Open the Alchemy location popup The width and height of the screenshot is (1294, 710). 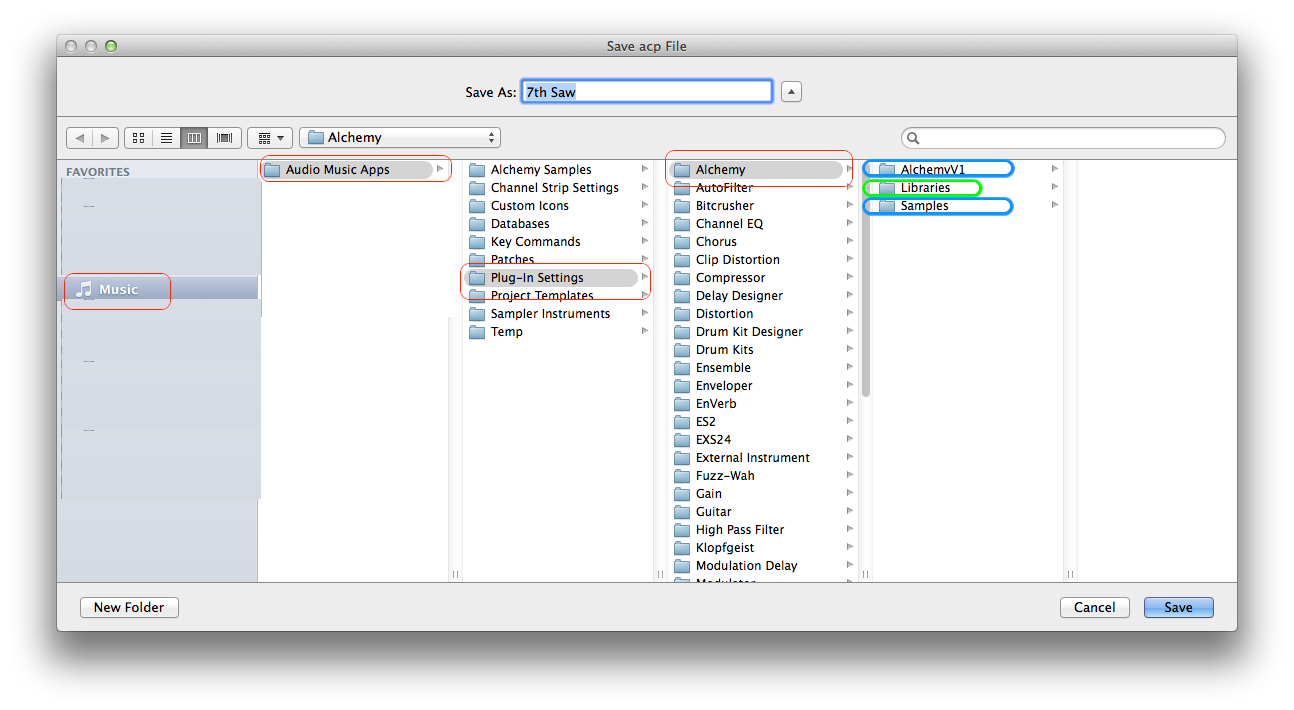[x=400, y=138]
